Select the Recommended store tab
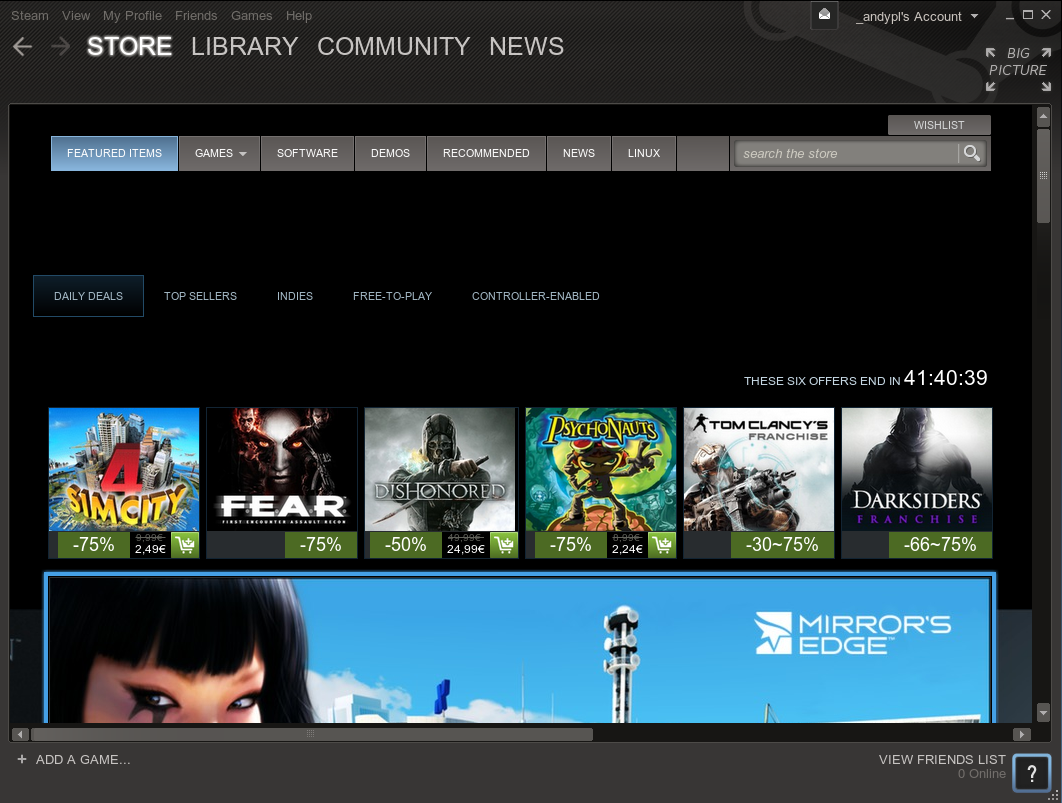Viewport: 1062px width, 803px height. coord(486,154)
